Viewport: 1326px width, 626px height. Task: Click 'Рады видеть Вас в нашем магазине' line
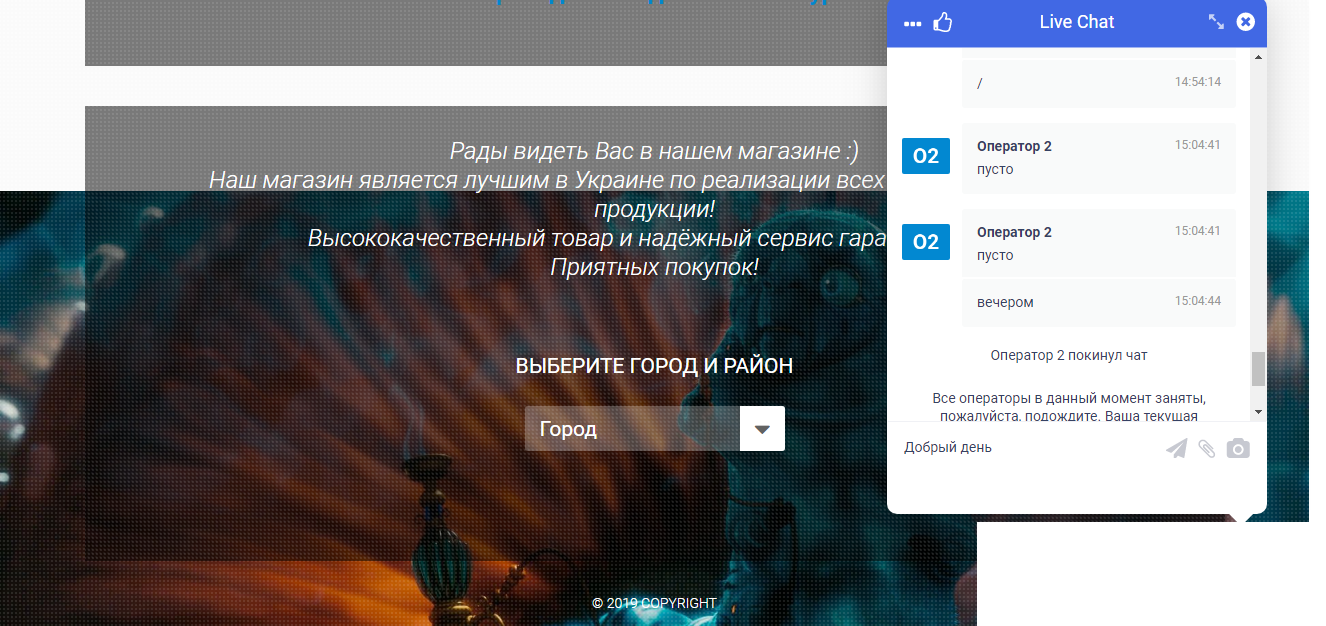coord(654,152)
